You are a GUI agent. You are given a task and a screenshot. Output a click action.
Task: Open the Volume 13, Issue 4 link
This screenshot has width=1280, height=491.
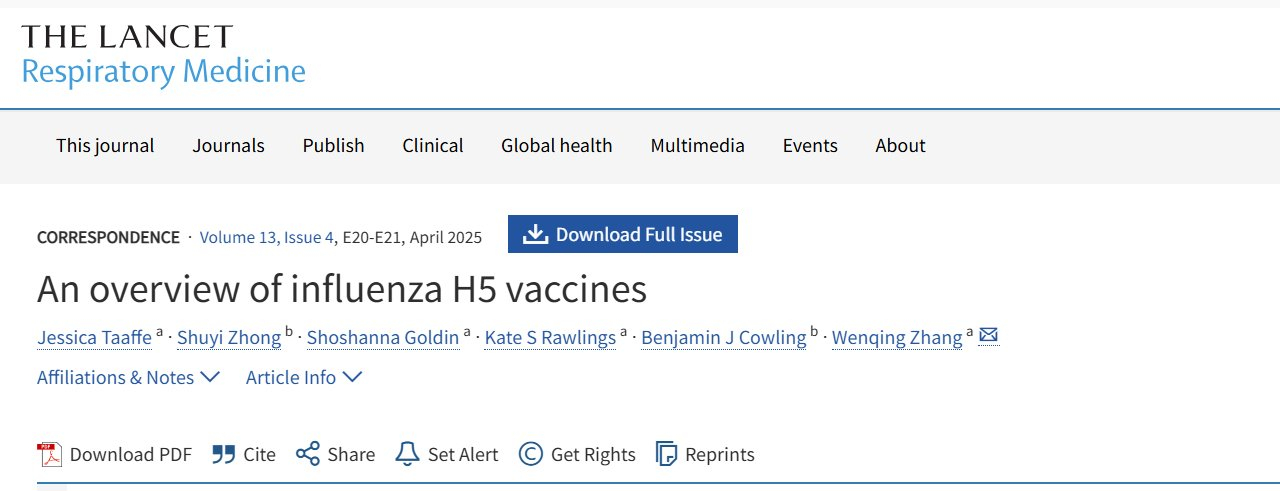pyautogui.click(x=267, y=237)
